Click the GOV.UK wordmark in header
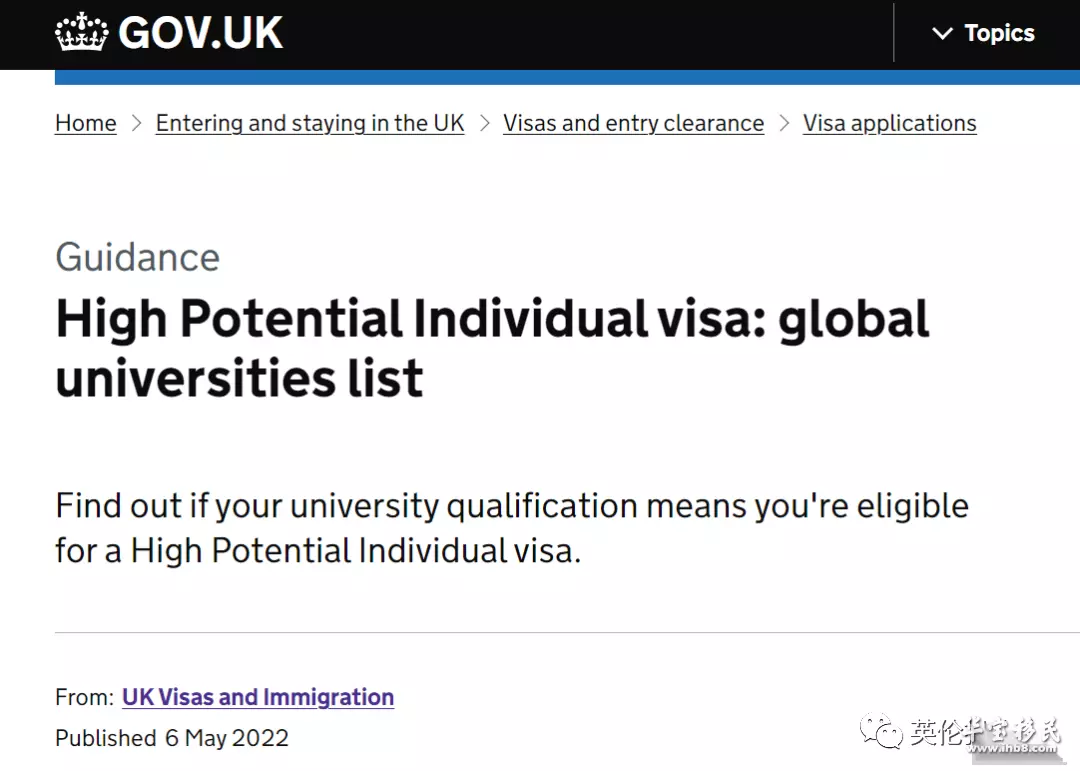The width and height of the screenshot is (1080, 771). tap(200, 33)
